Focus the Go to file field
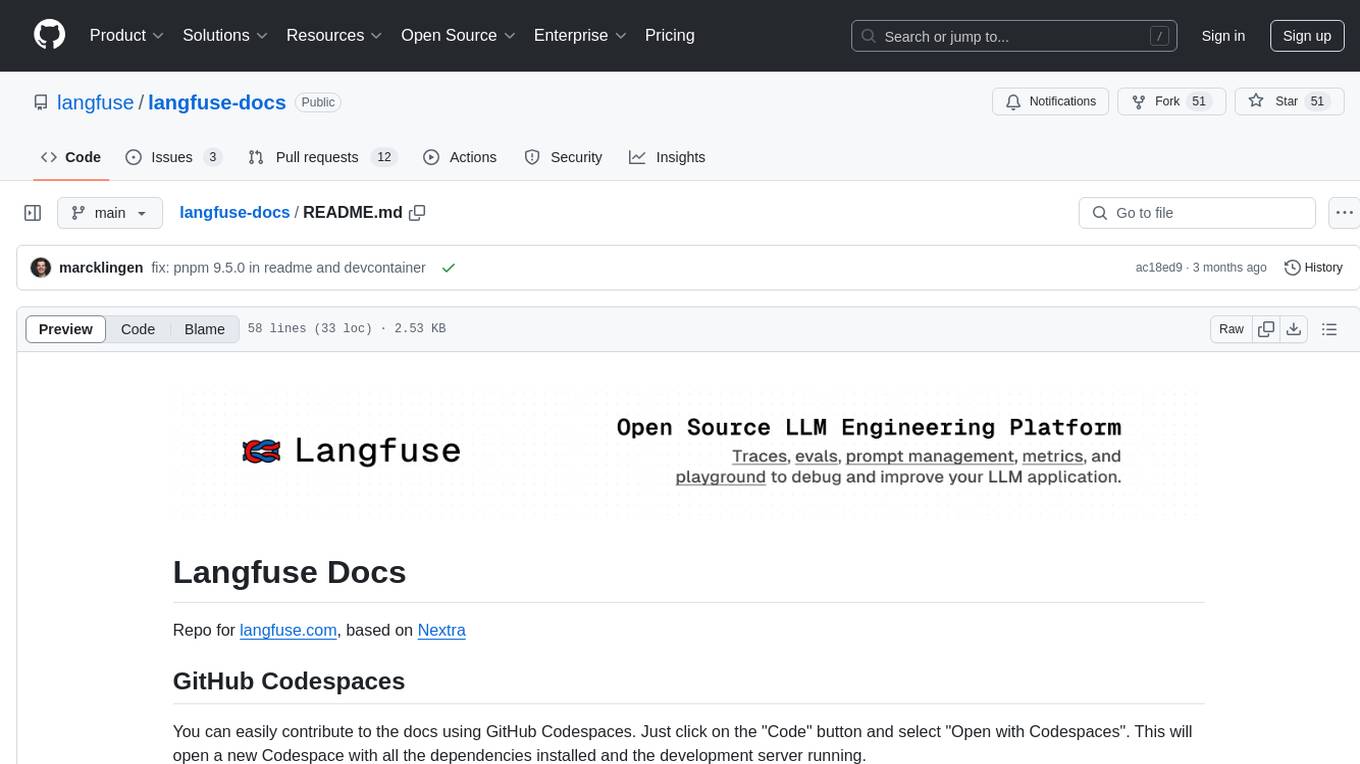The image size is (1360, 764). 1197,213
